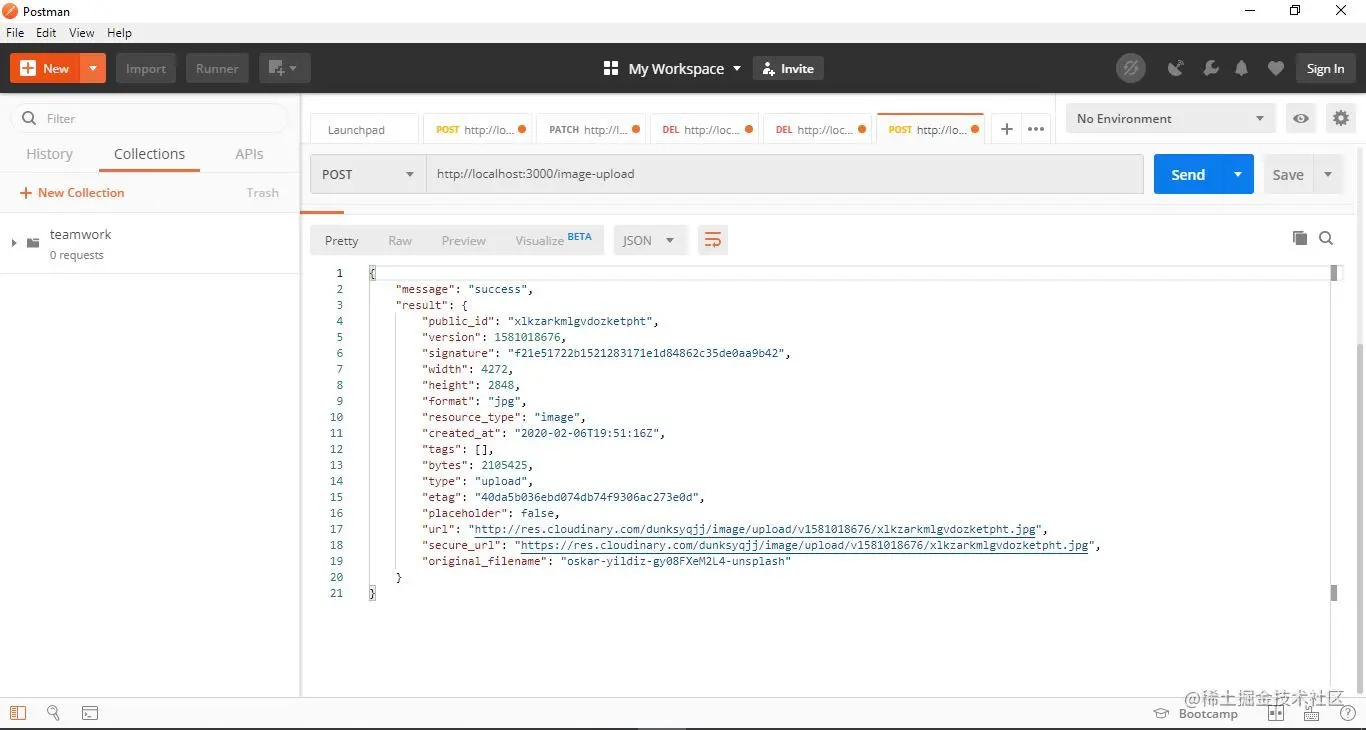The image size is (1366, 730).
Task: Click Sign In
Action: pos(1325,68)
